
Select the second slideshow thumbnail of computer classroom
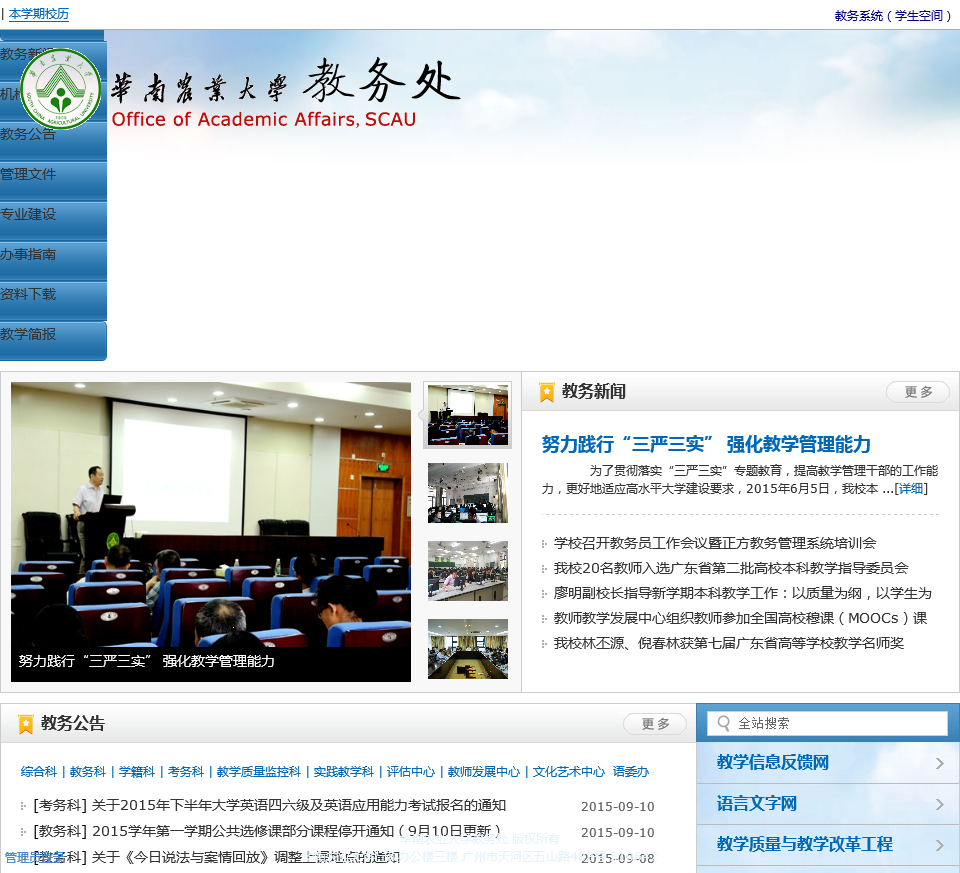coord(468,493)
